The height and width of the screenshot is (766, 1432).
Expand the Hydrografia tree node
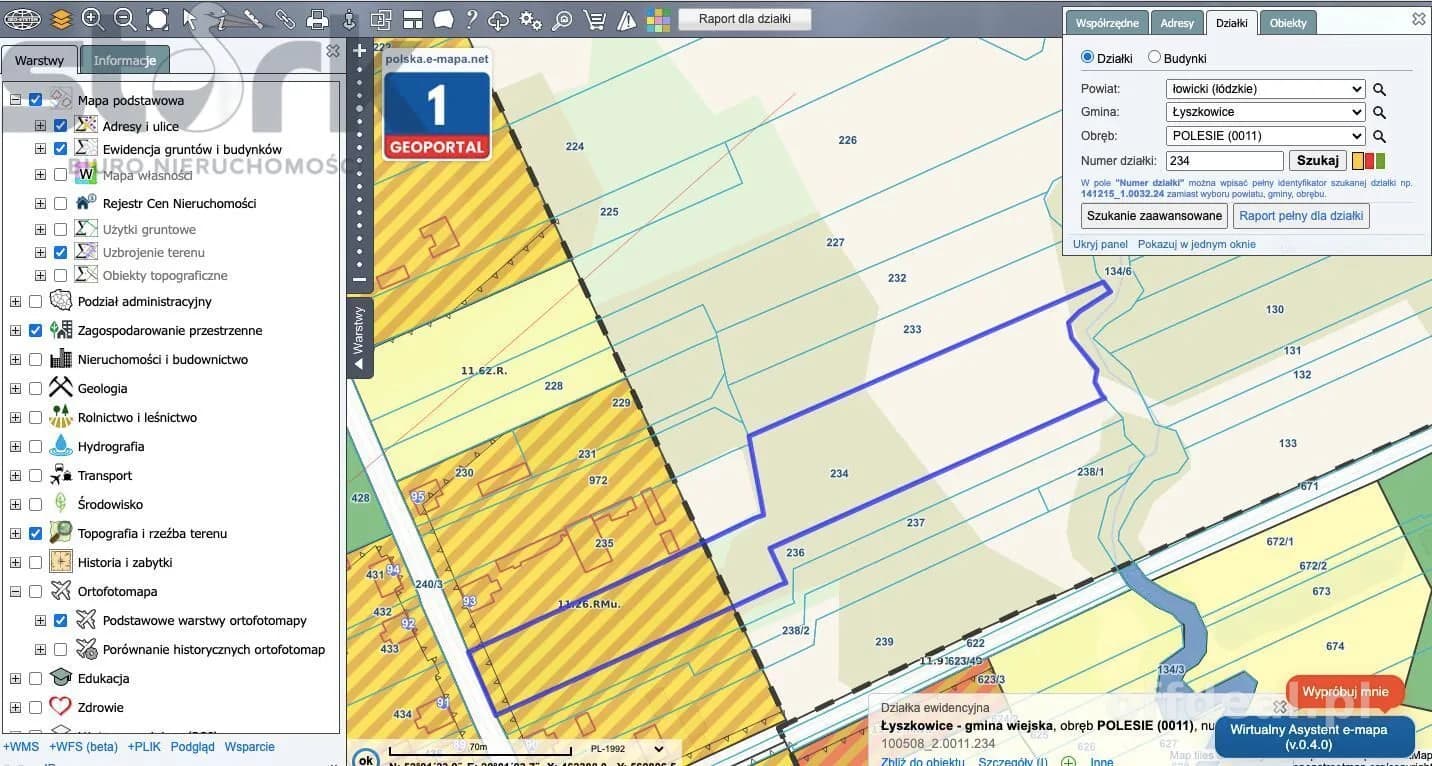pos(15,446)
